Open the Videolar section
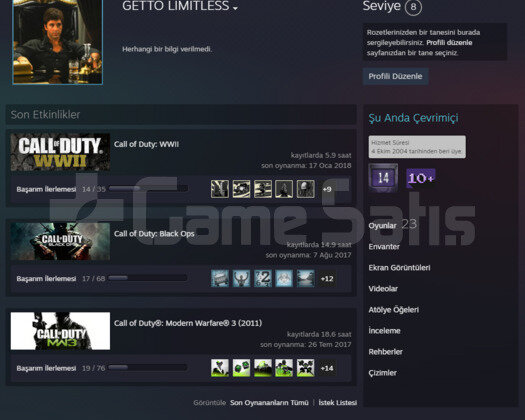The image size is (525, 420). point(383,289)
